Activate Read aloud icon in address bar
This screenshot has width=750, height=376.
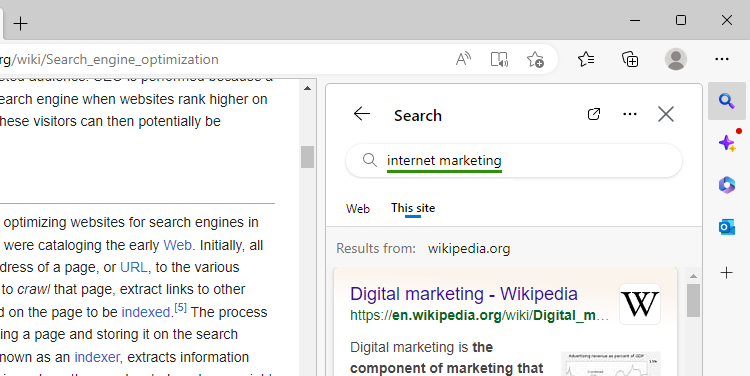pos(463,59)
